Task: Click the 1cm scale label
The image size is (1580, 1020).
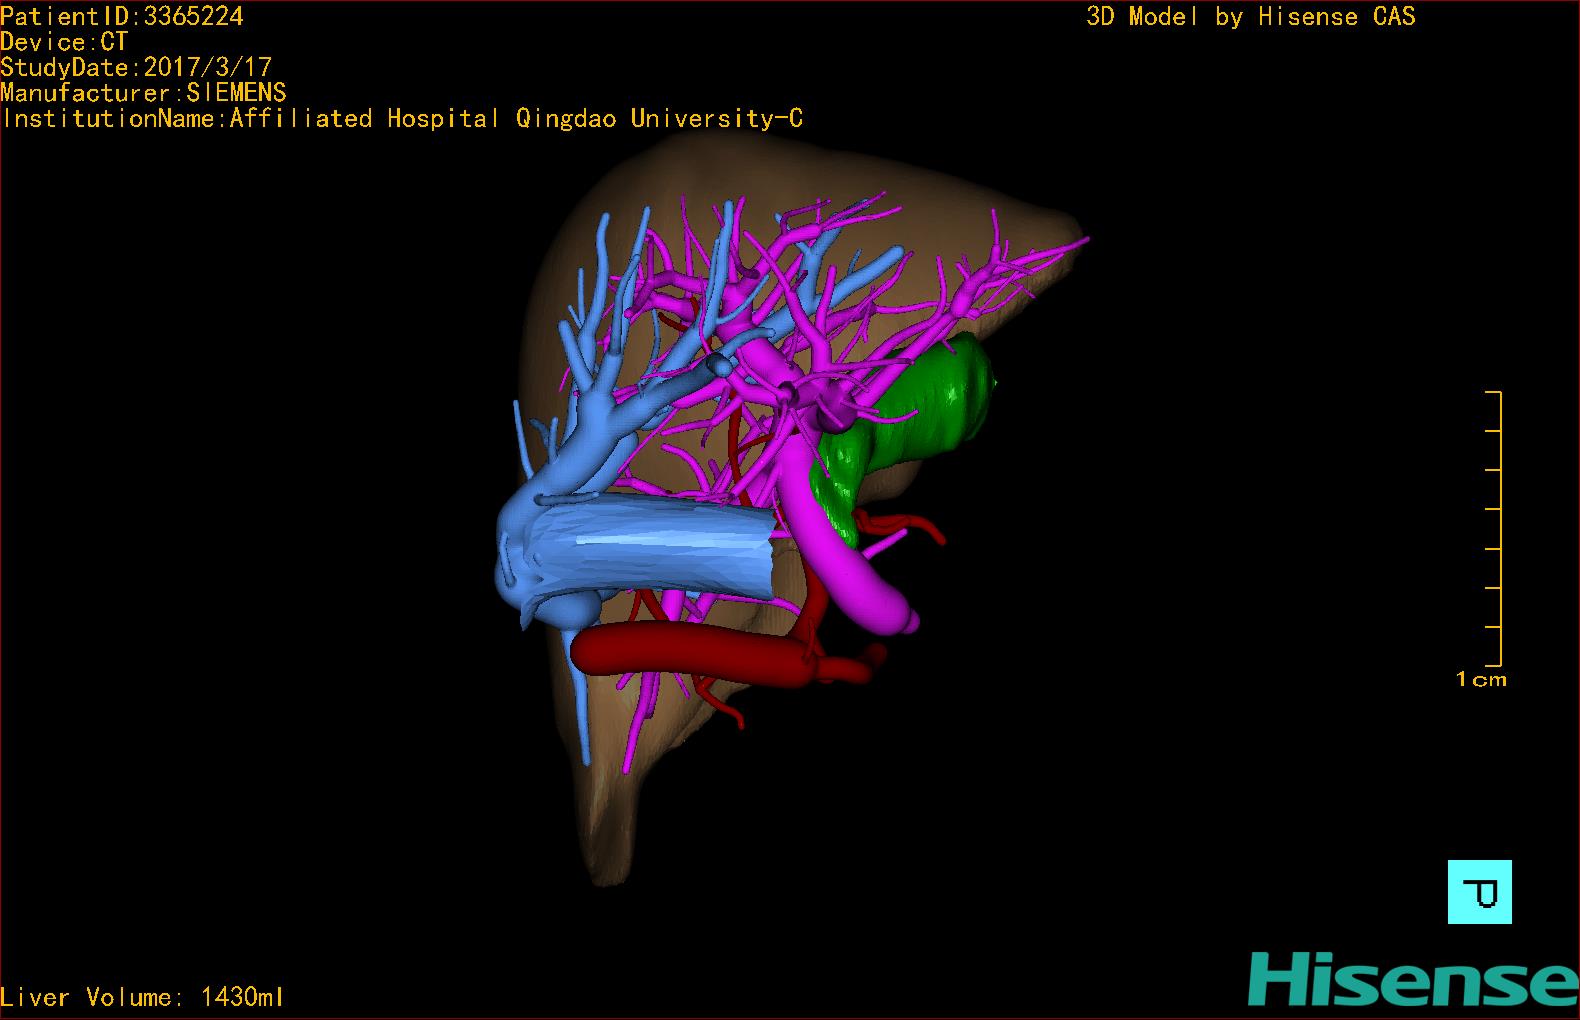Action: pyautogui.click(x=1481, y=680)
